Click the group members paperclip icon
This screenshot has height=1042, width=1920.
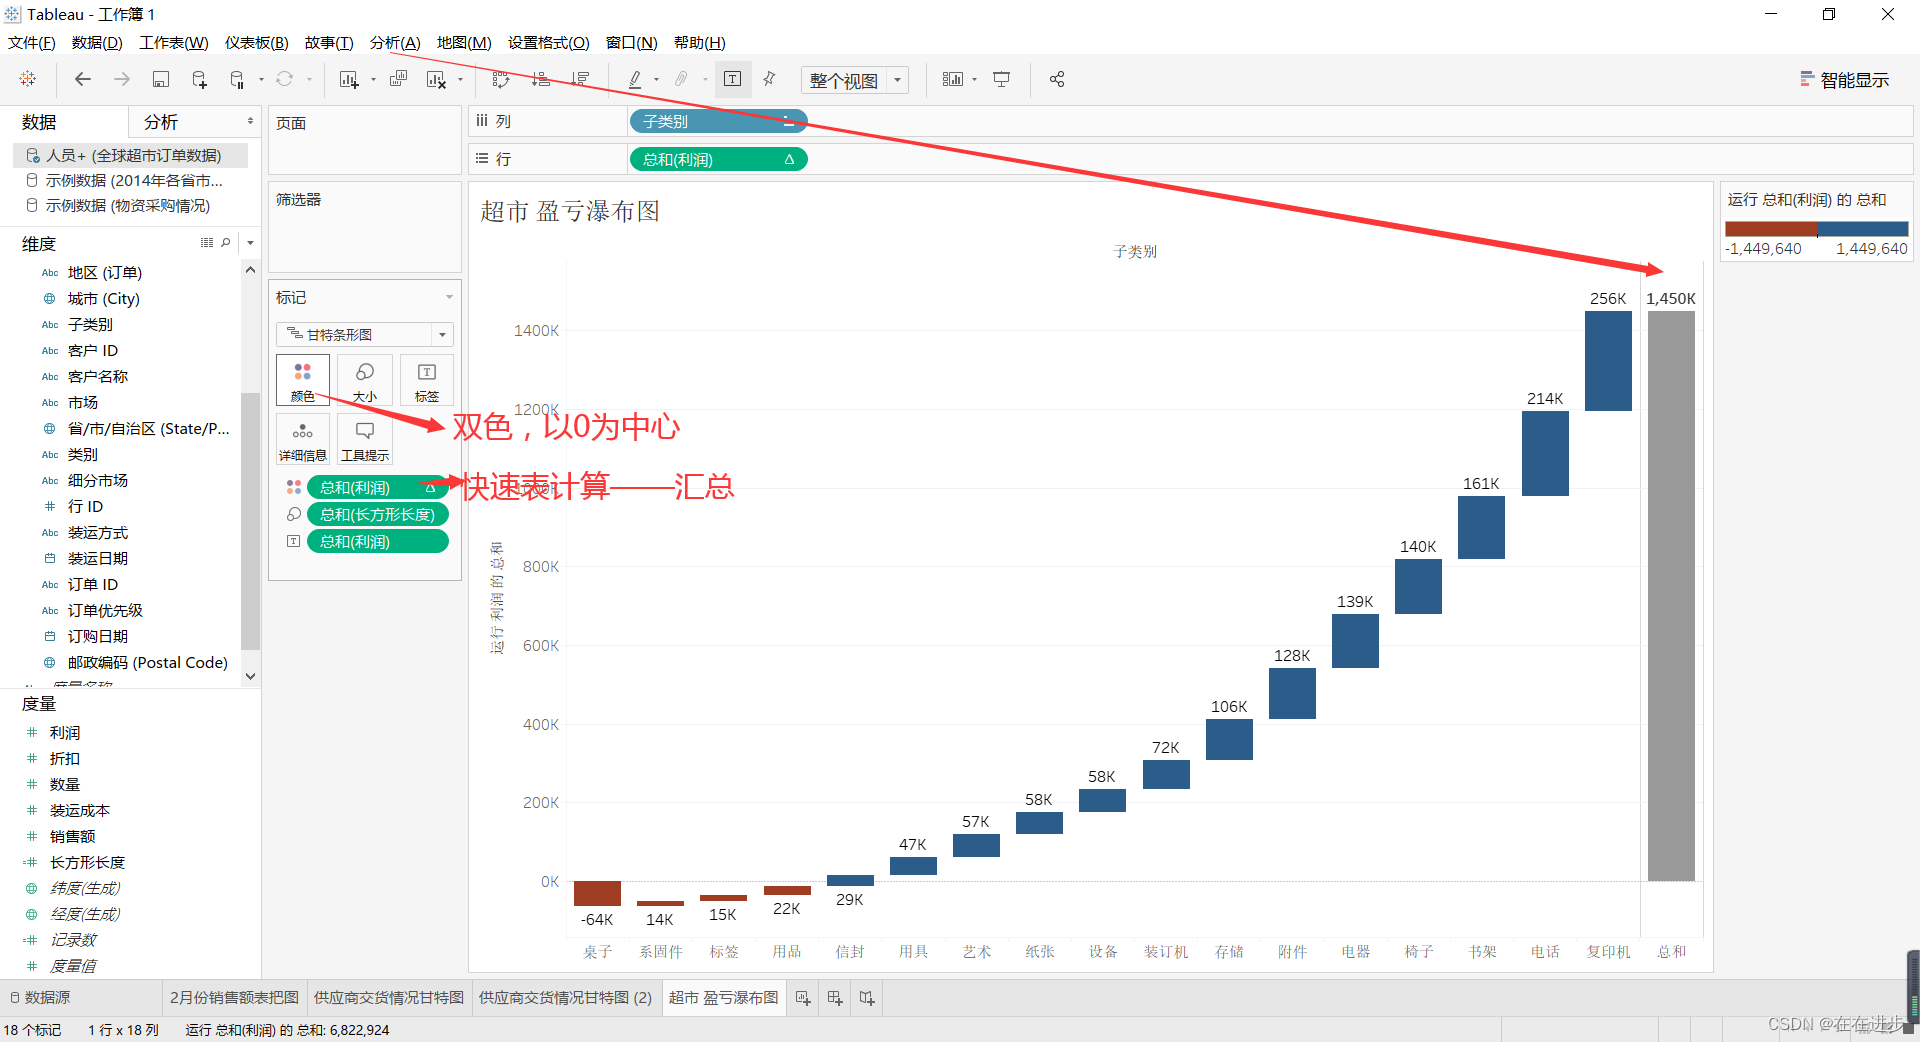click(x=681, y=79)
